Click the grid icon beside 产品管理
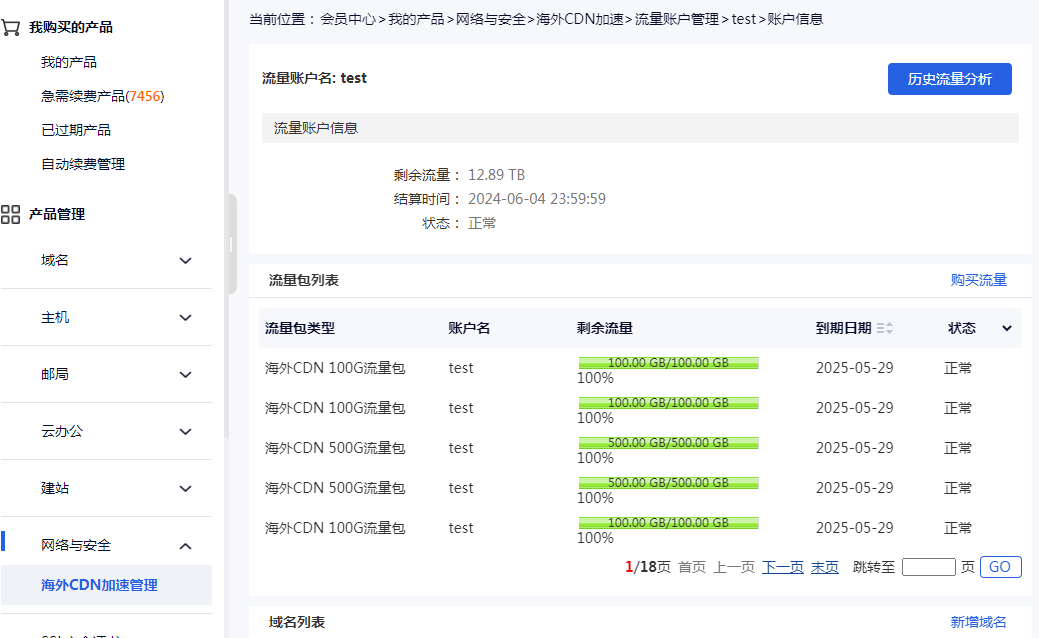 click(11, 214)
